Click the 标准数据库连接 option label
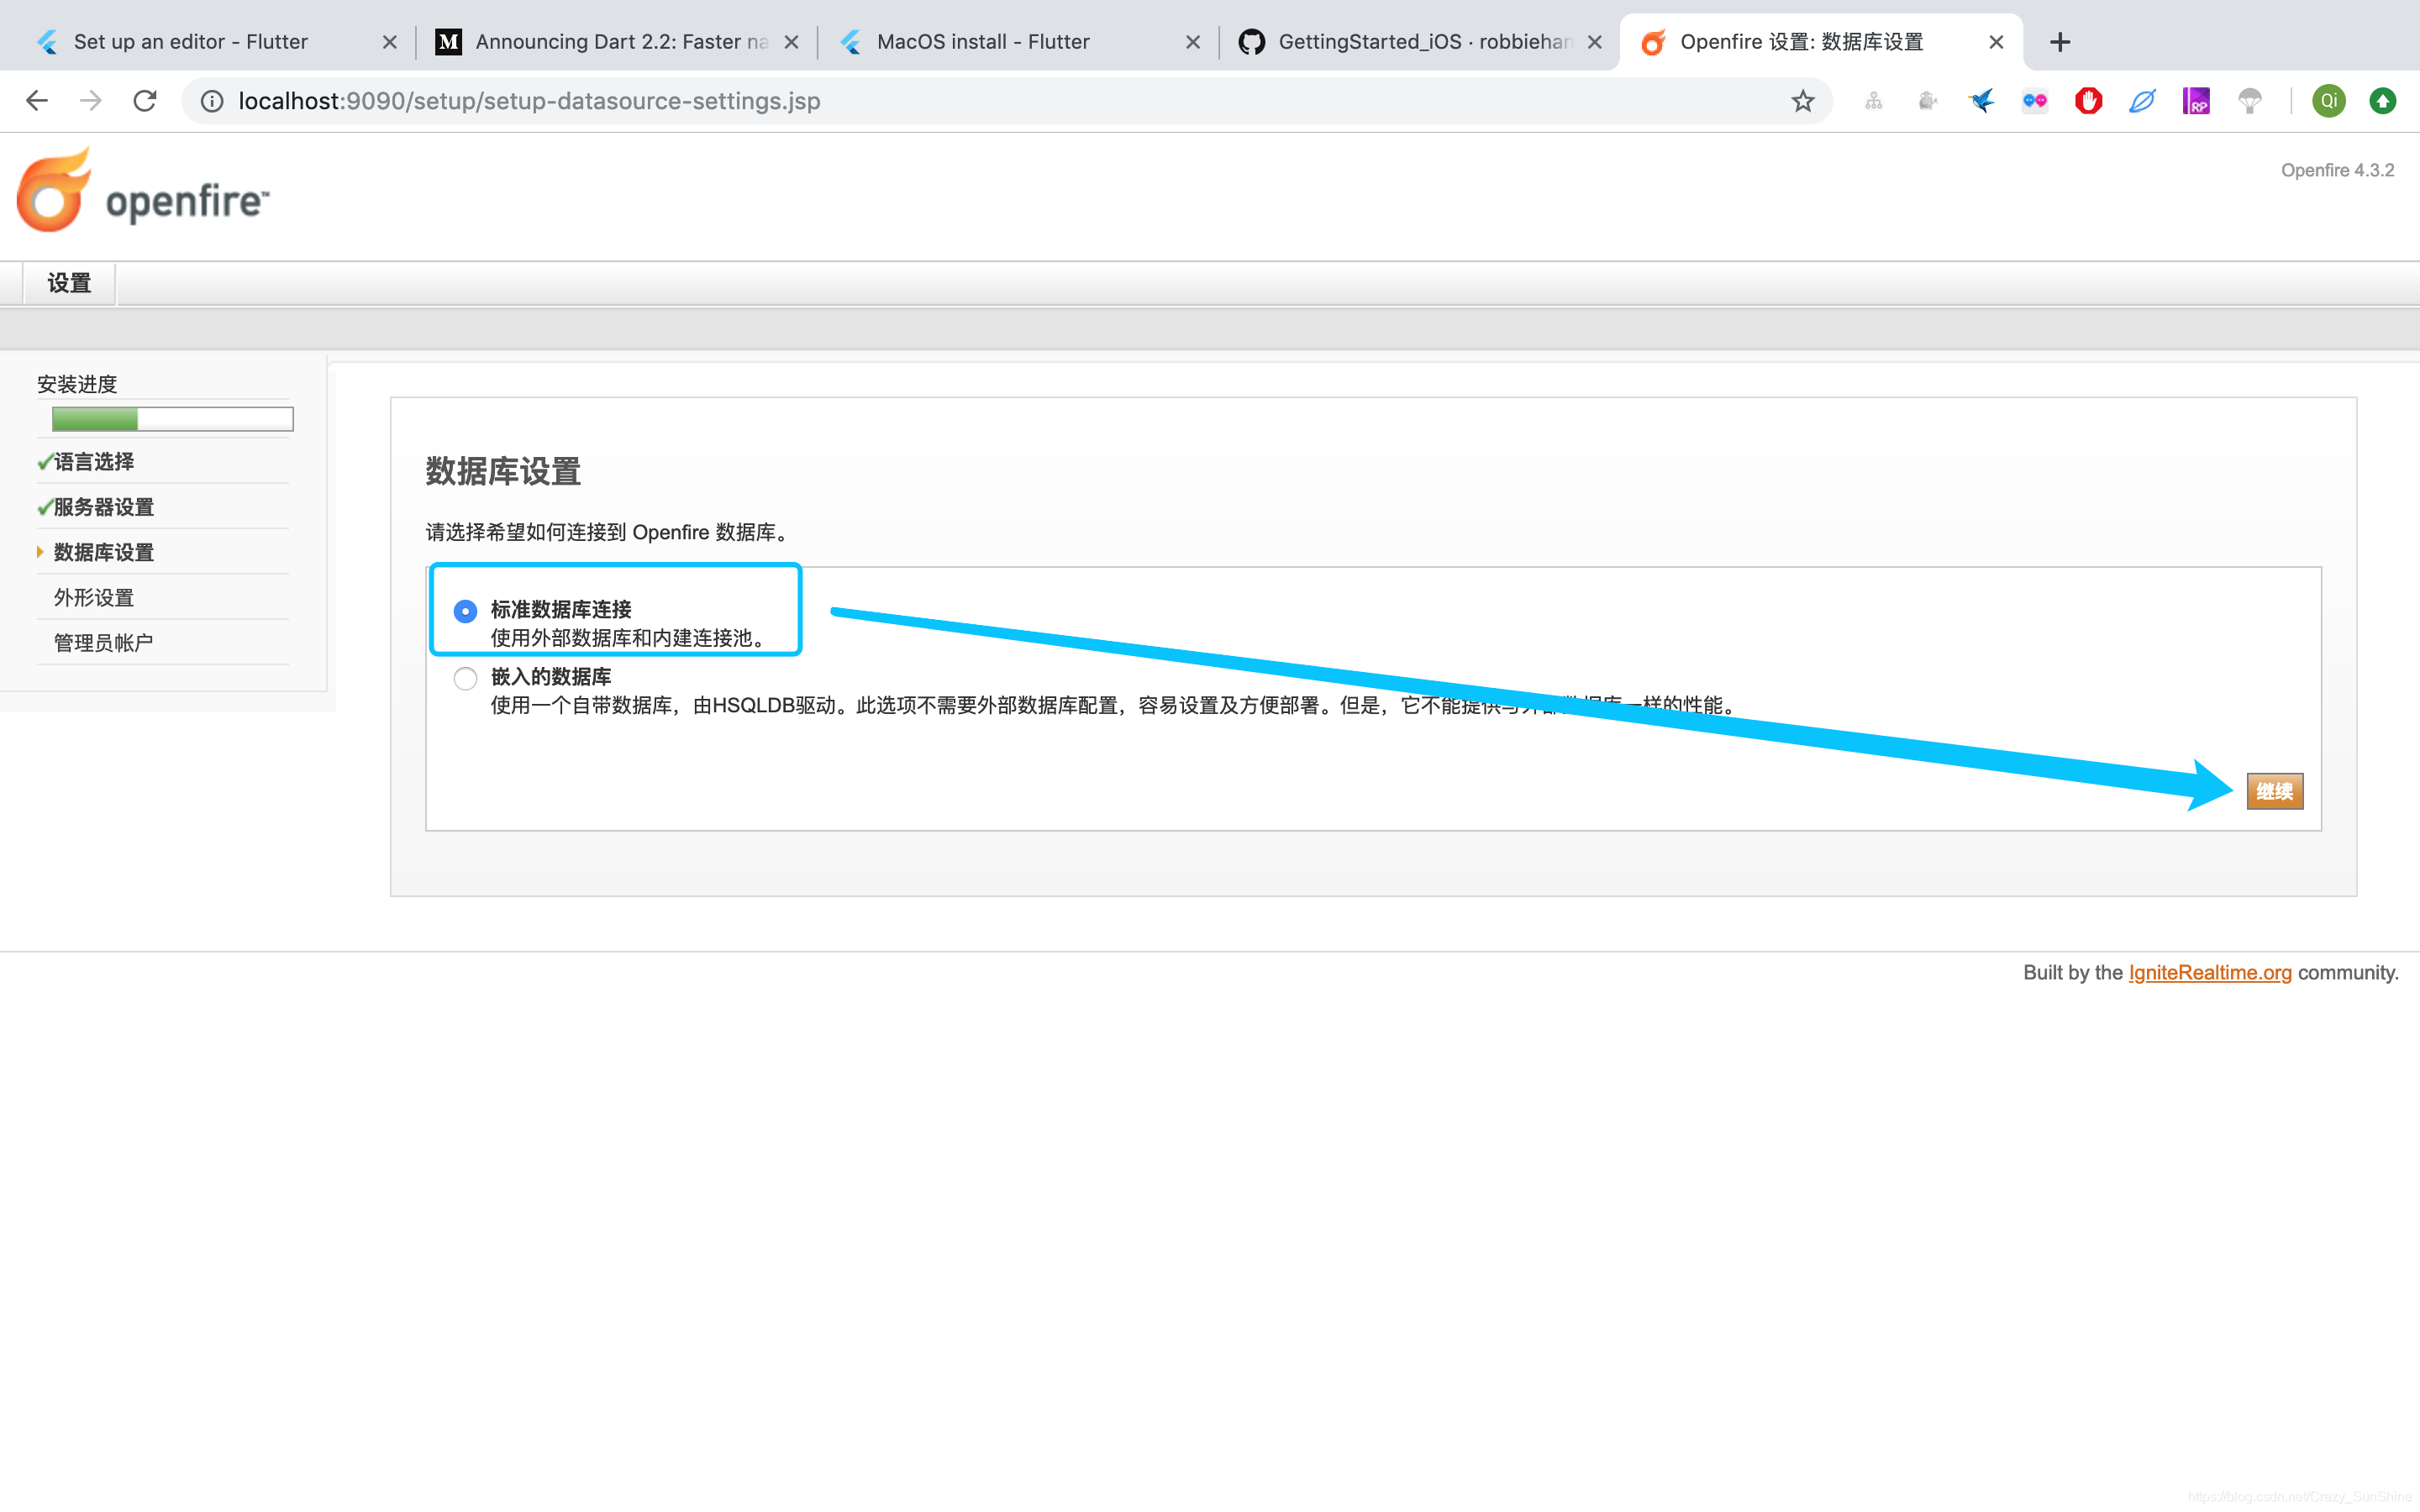 pyautogui.click(x=561, y=610)
